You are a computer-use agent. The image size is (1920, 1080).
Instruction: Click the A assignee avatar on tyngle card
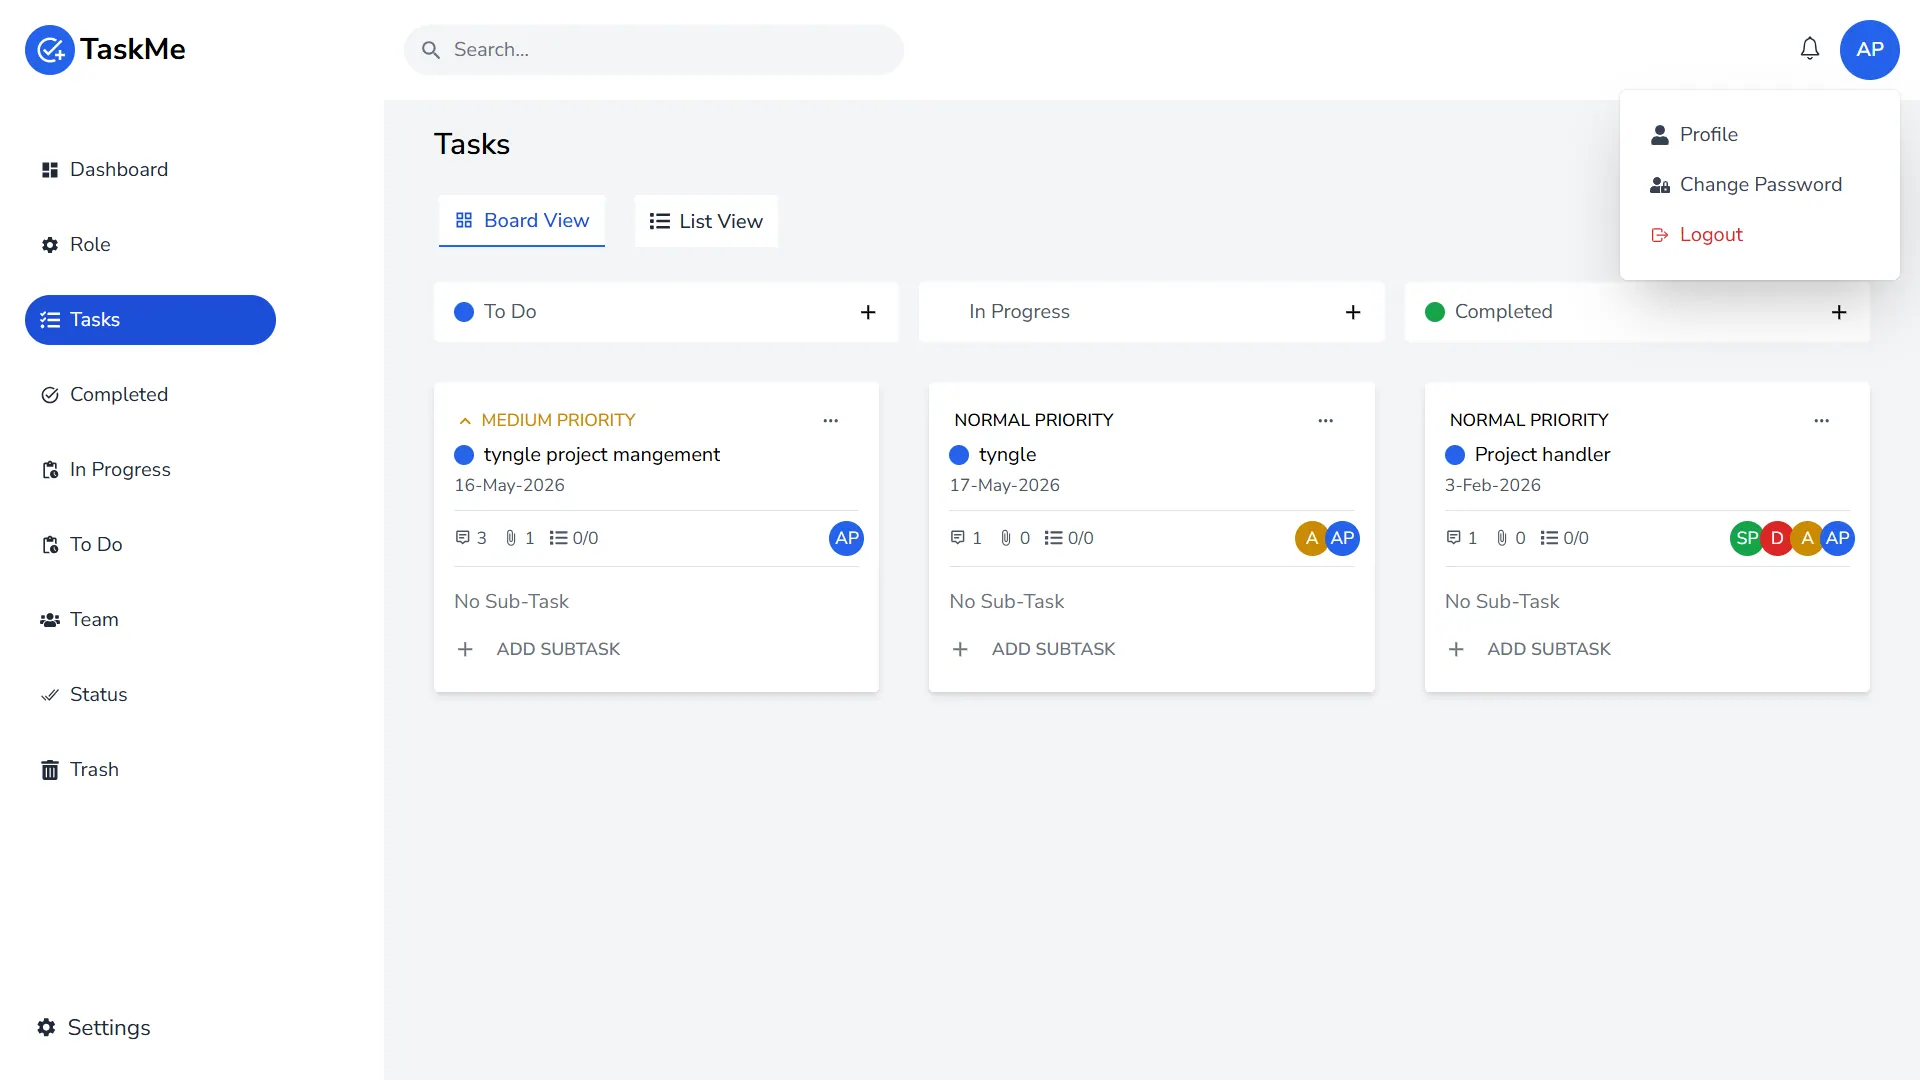[x=1311, y=538]
